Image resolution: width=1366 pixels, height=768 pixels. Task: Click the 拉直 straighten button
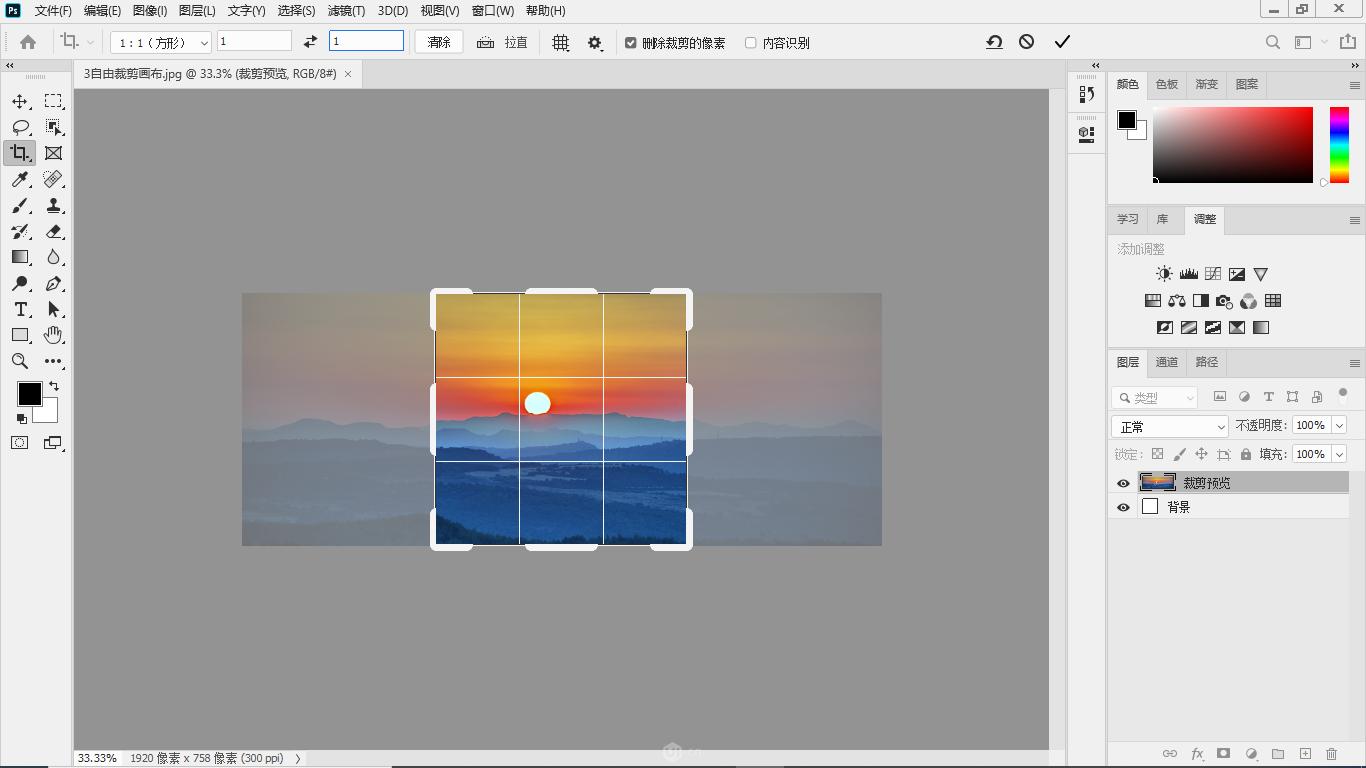pos(503,42)
